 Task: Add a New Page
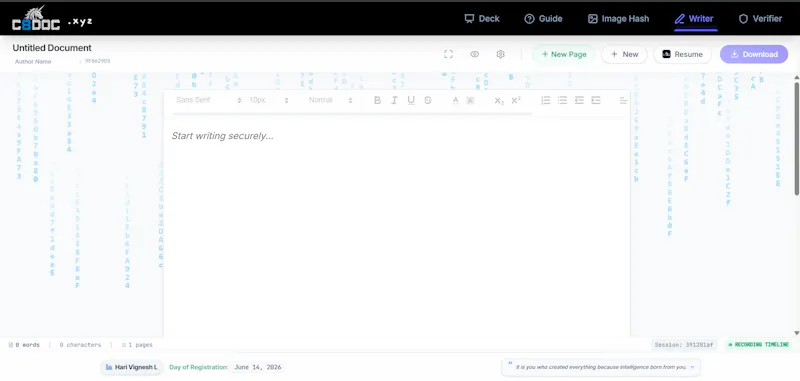point(564,54)
